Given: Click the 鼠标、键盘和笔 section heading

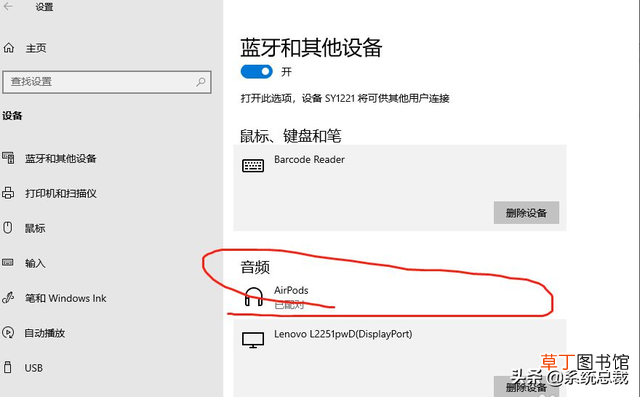Looking at the screenshot, I should point(291,136).
